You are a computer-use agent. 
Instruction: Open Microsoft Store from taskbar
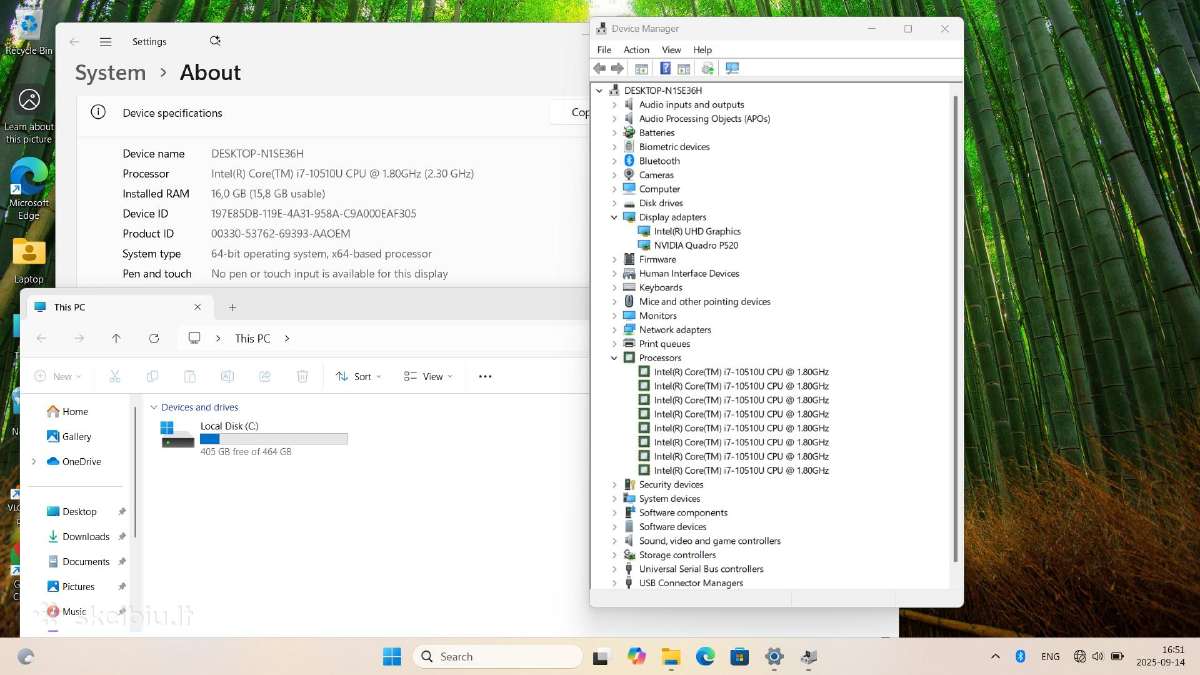pos(739,656)
